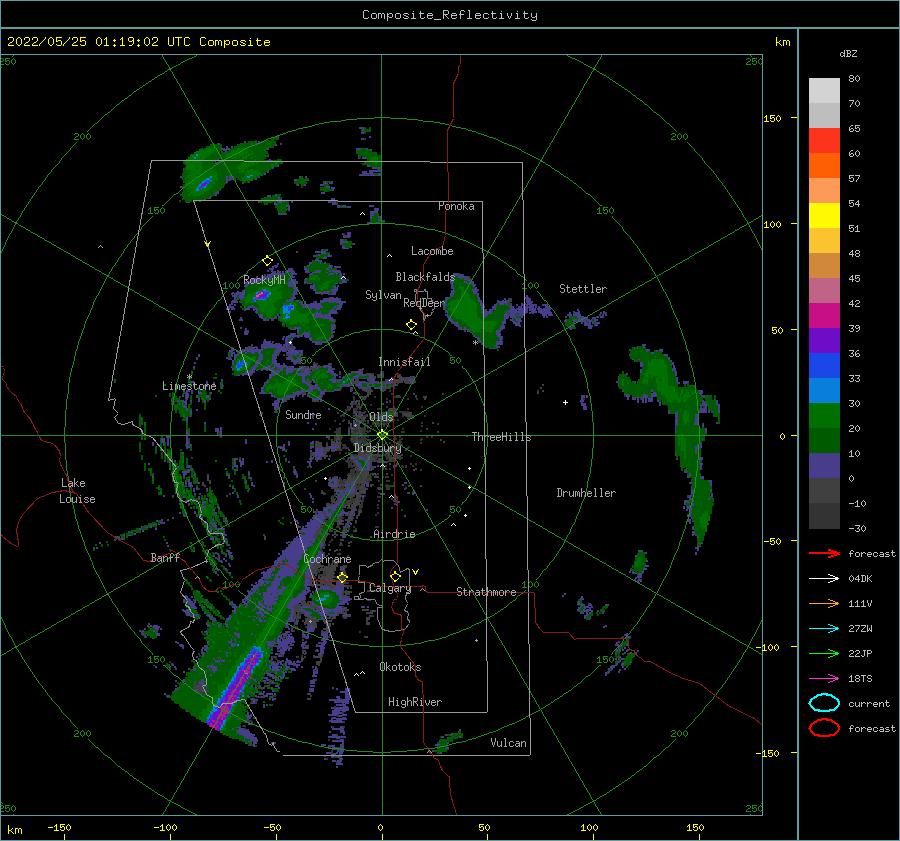This screenshot has height=841, width=900.
Task: Click the Lacombe label
Action: [x=432, y=251]
